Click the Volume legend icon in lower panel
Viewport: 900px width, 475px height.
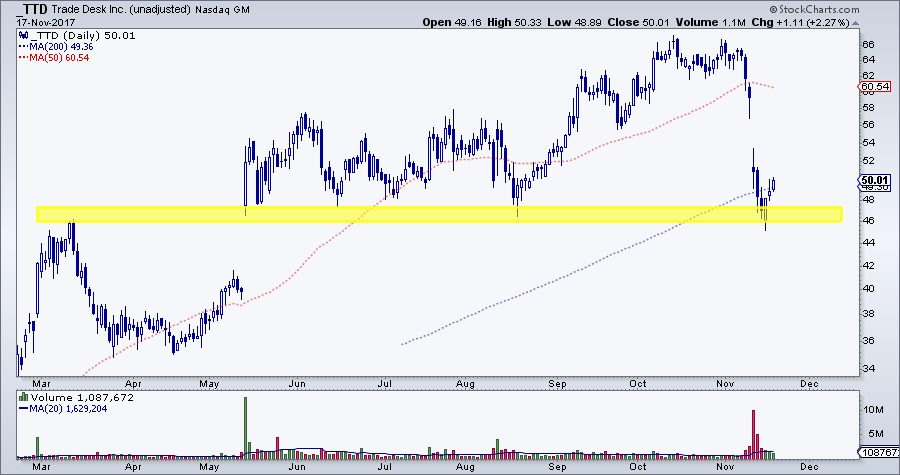click(x=23, y=398)
